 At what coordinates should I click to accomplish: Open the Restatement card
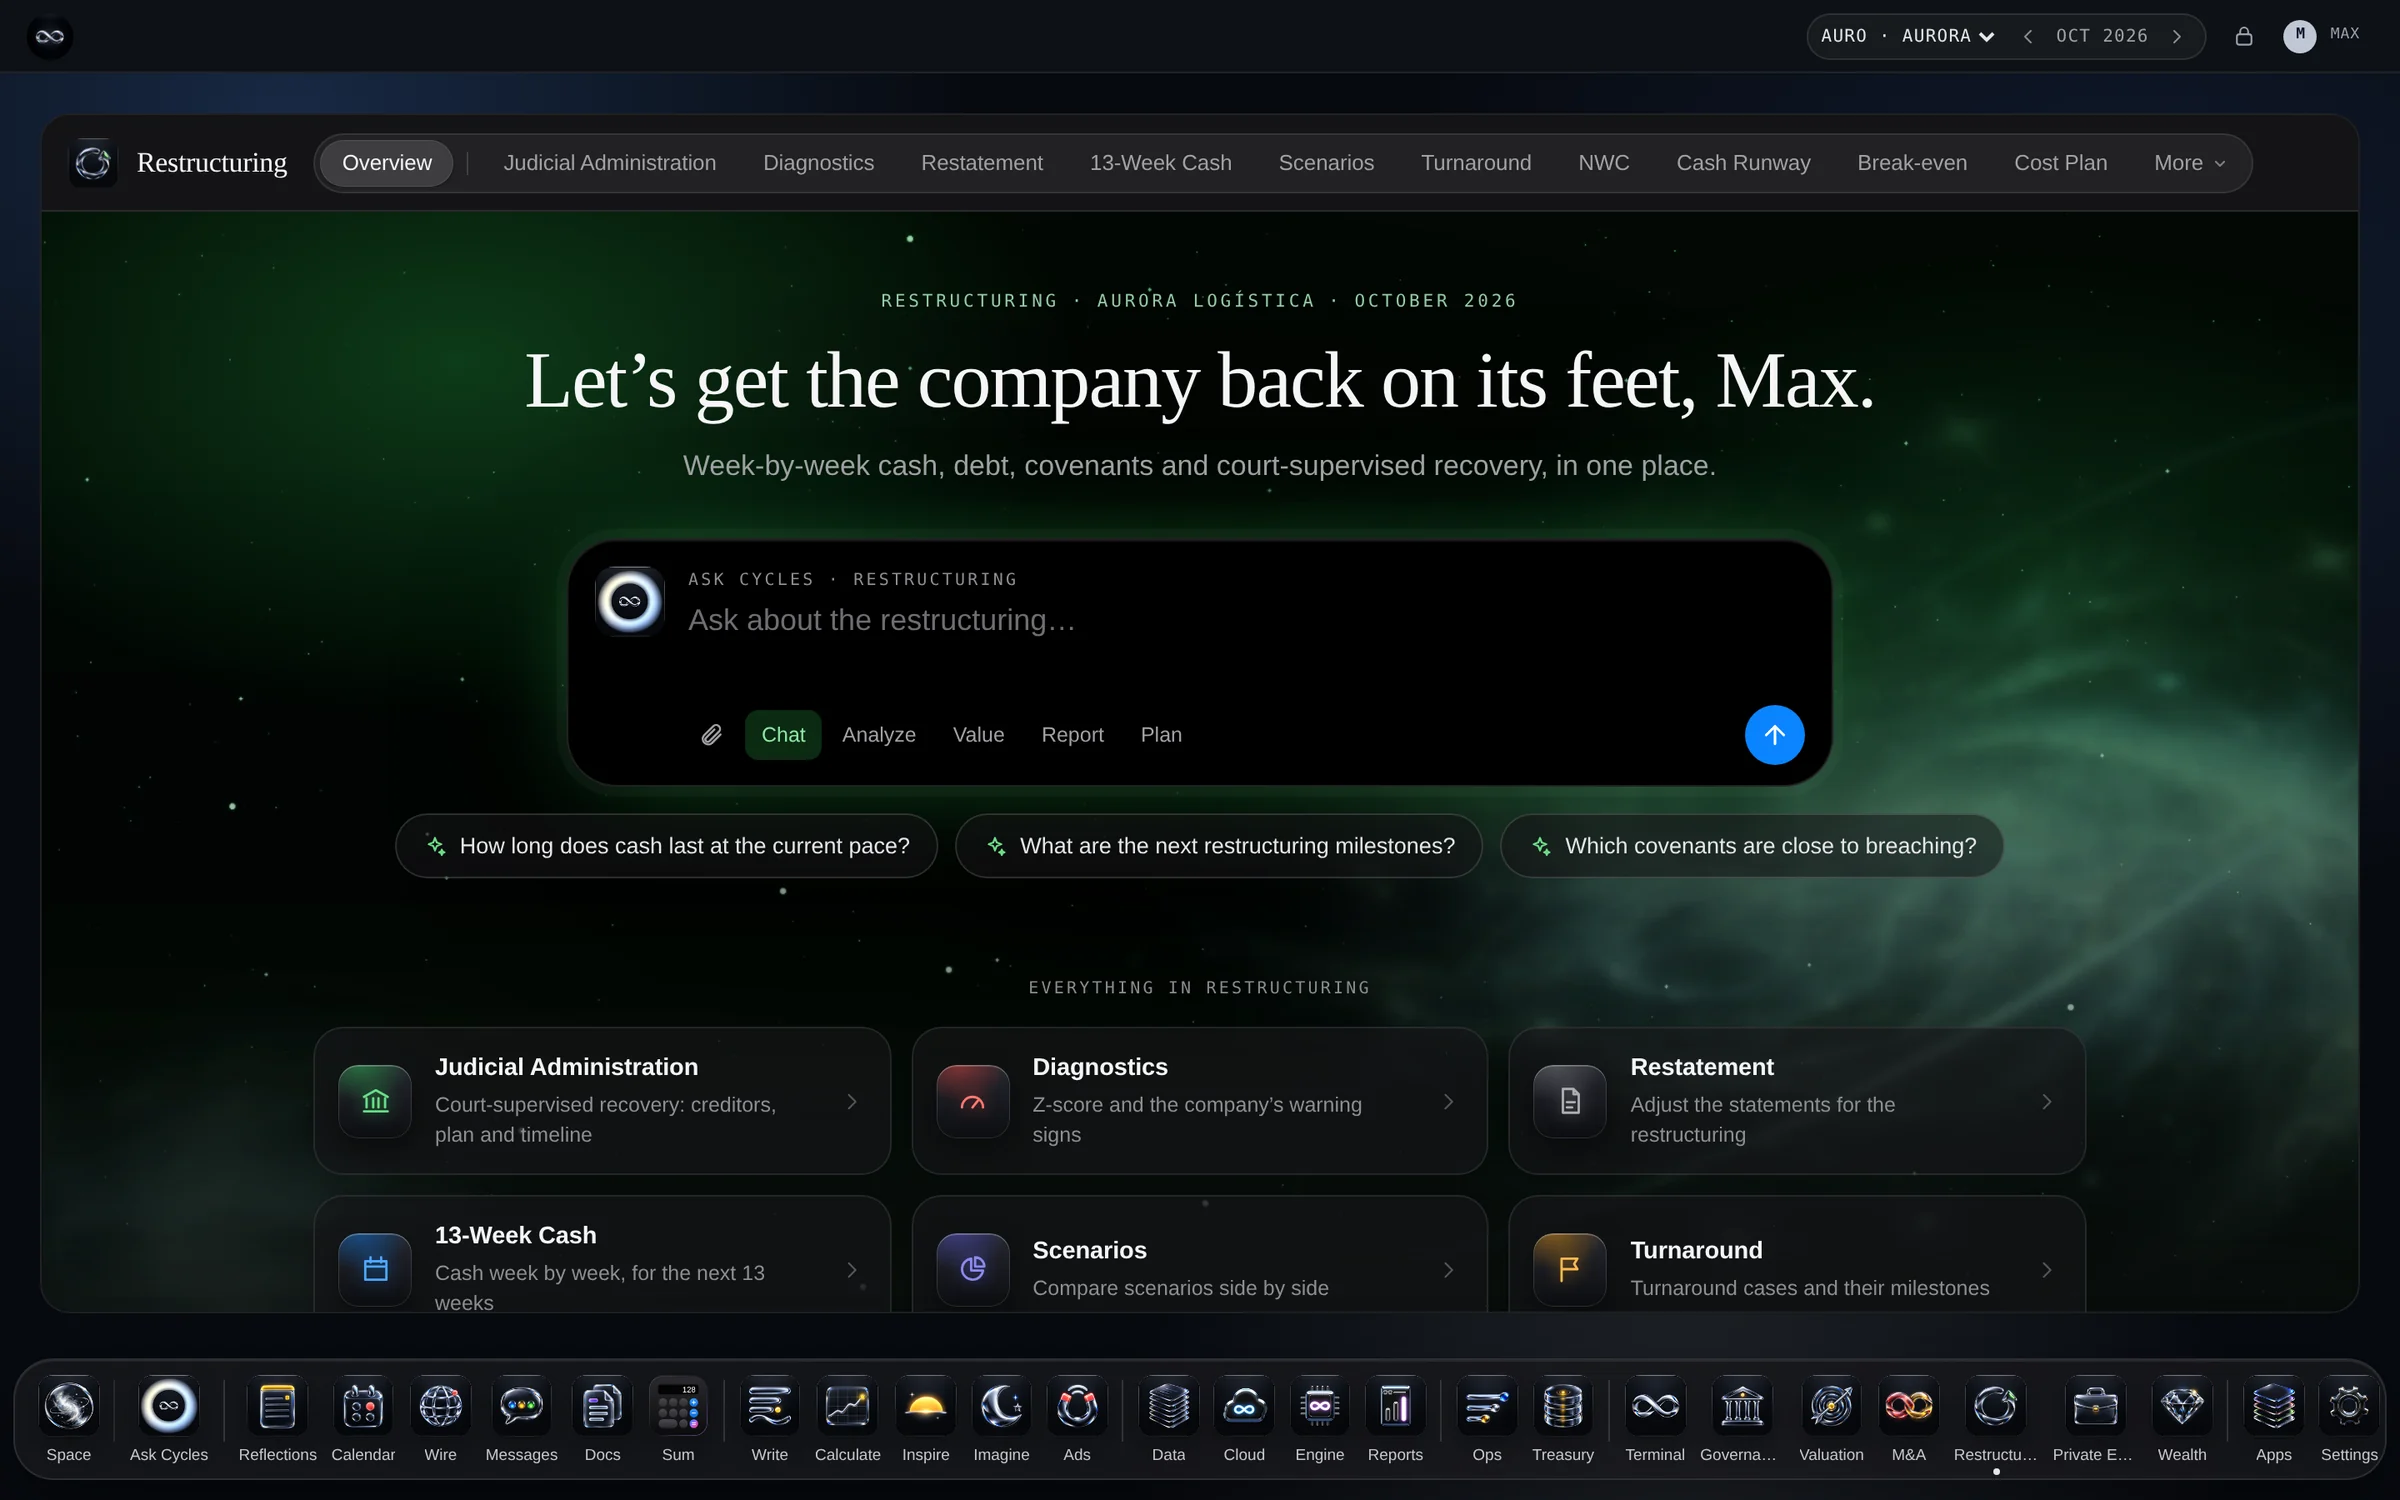pos(1796,1101)
